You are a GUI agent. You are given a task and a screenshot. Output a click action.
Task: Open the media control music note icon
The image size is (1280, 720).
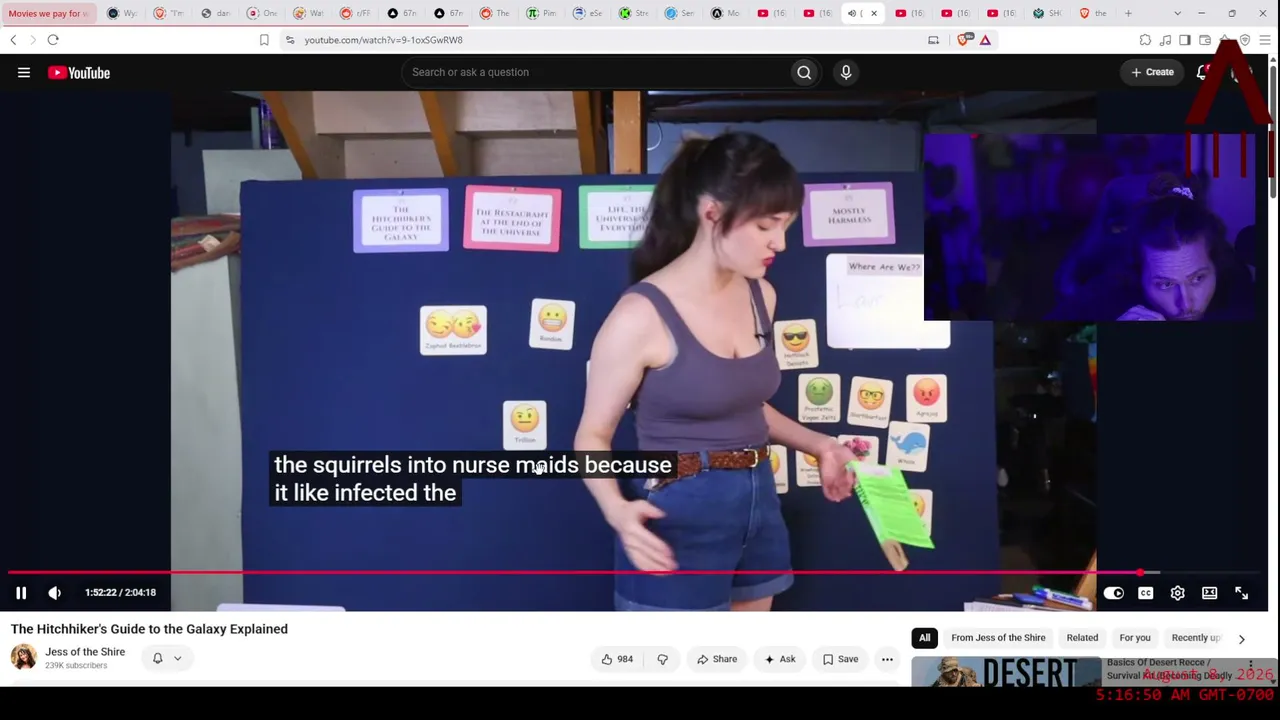coord(1165,40)
